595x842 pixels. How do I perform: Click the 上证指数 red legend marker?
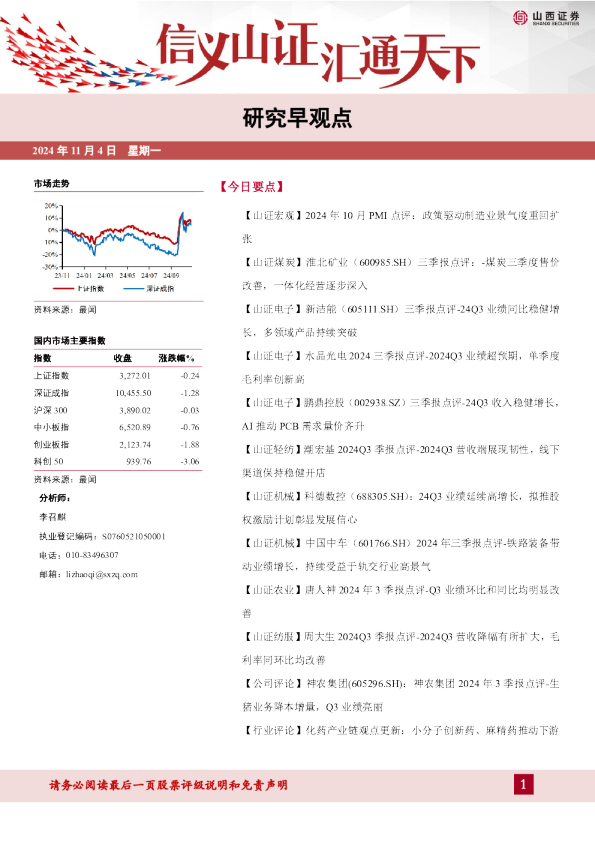[63, 289]
